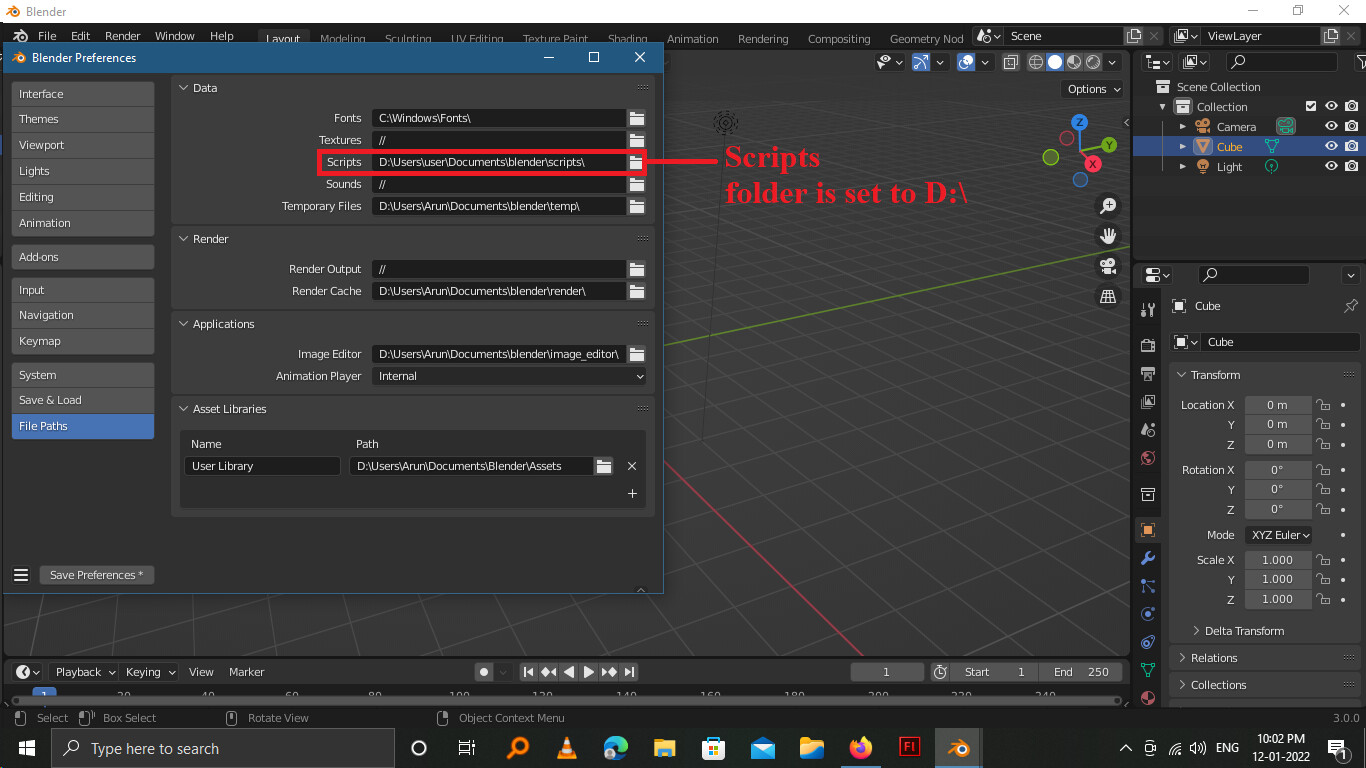Click the magnifier zoom icon in the viewport
This screenshot has width=1366, height=768.
click(1108, 205)
